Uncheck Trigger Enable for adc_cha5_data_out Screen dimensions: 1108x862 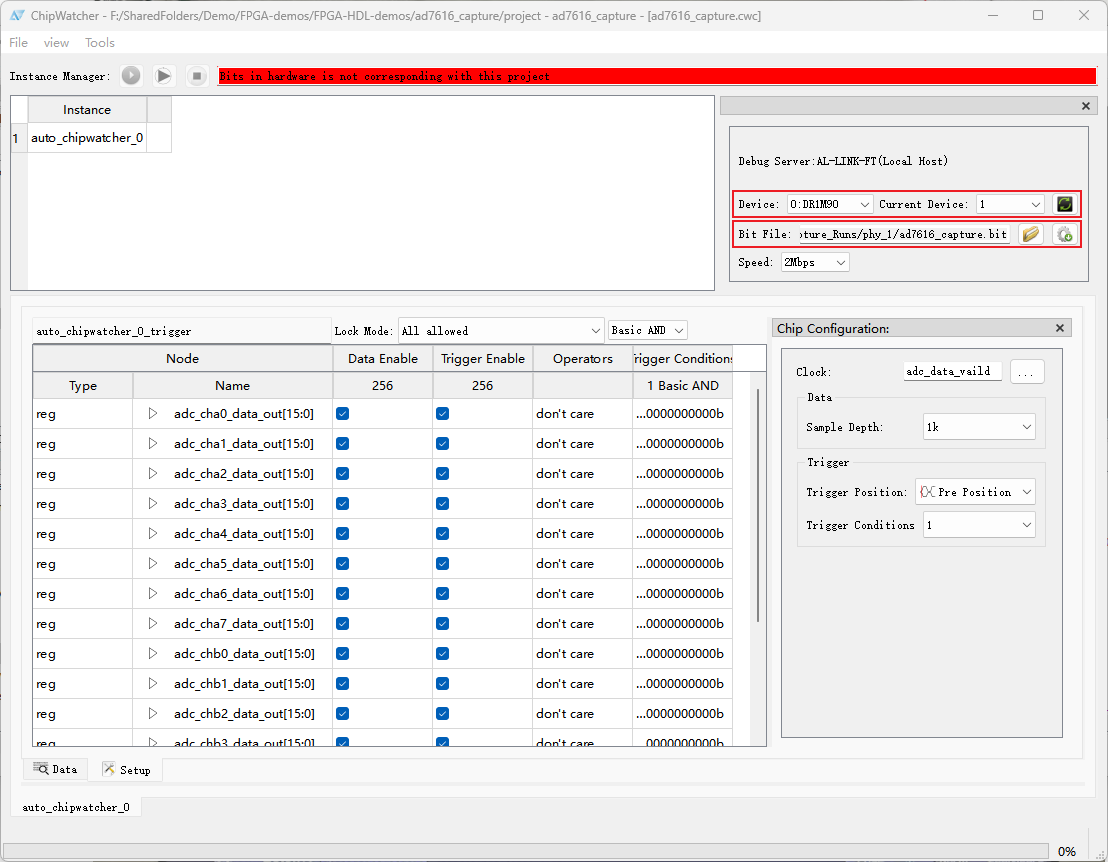pyautogui.click(x=442, y=564)
